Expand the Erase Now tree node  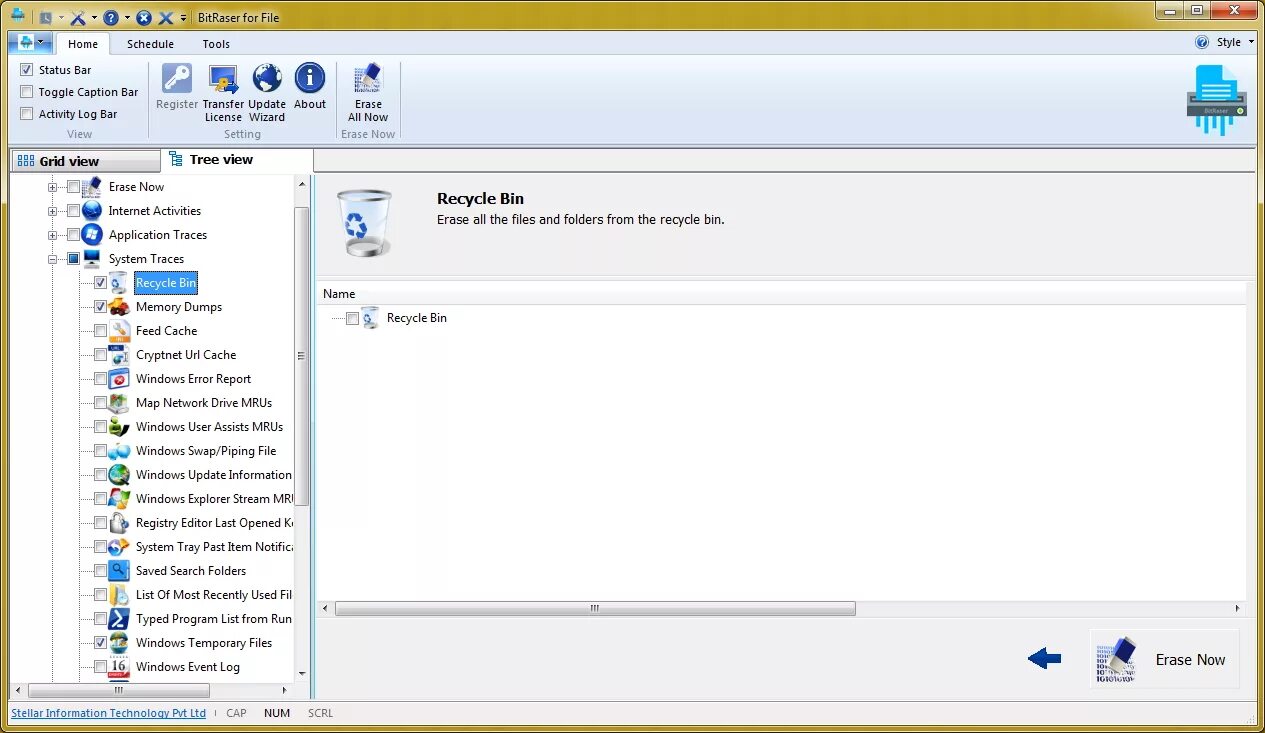[53, 187]
